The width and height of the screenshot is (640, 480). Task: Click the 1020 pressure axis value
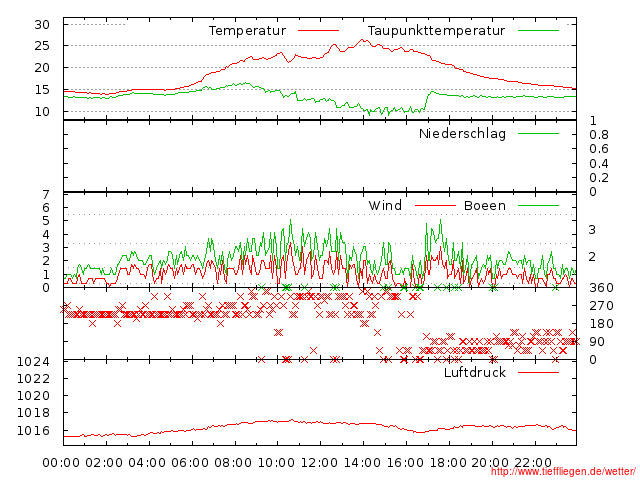click(33, 396)
